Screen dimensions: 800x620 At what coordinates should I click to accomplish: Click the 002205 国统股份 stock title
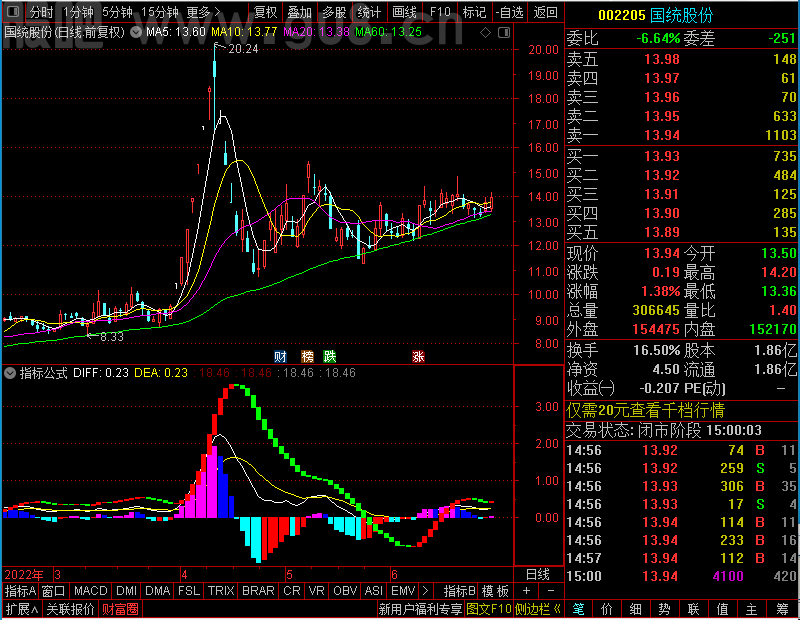pos(655,15)
